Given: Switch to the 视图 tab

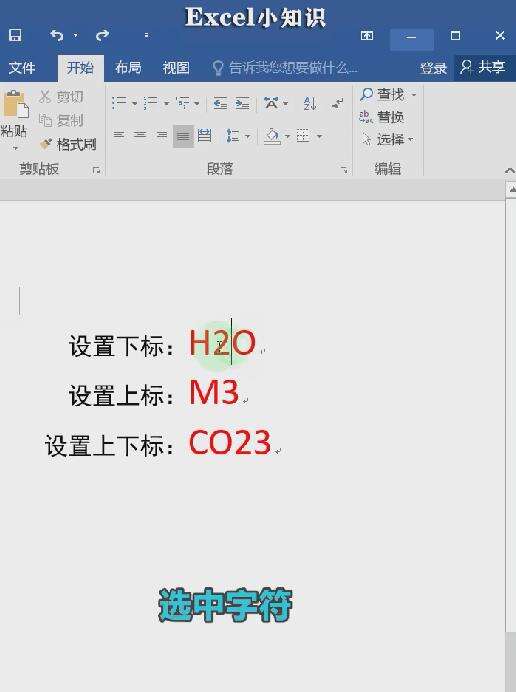Looking at the screenshot, I should 176,68.
